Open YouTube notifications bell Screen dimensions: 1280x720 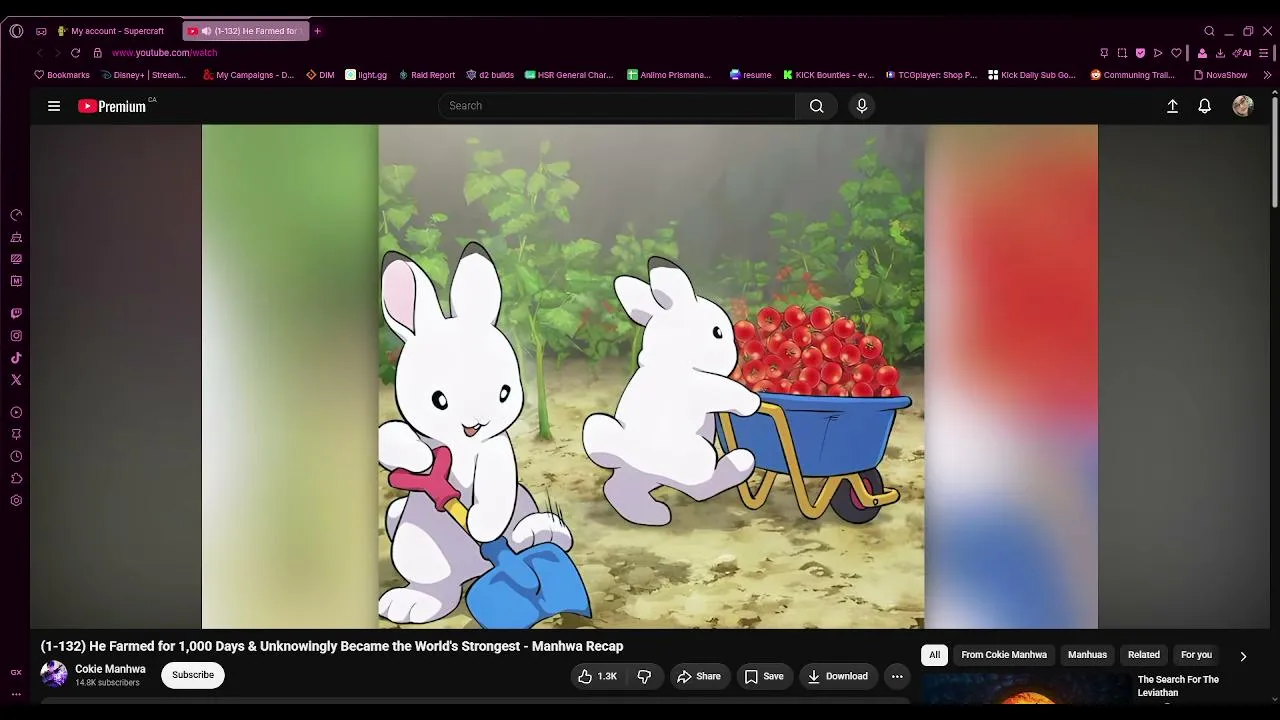[1205, 106]
